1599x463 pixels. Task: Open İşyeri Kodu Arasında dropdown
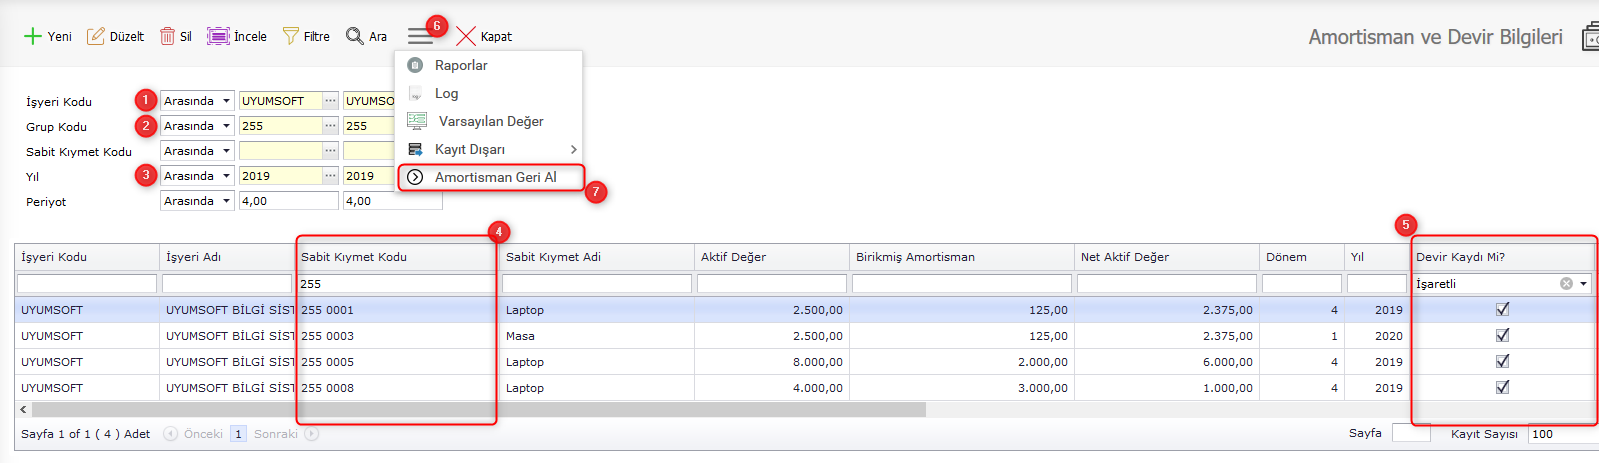pos(227,101)
